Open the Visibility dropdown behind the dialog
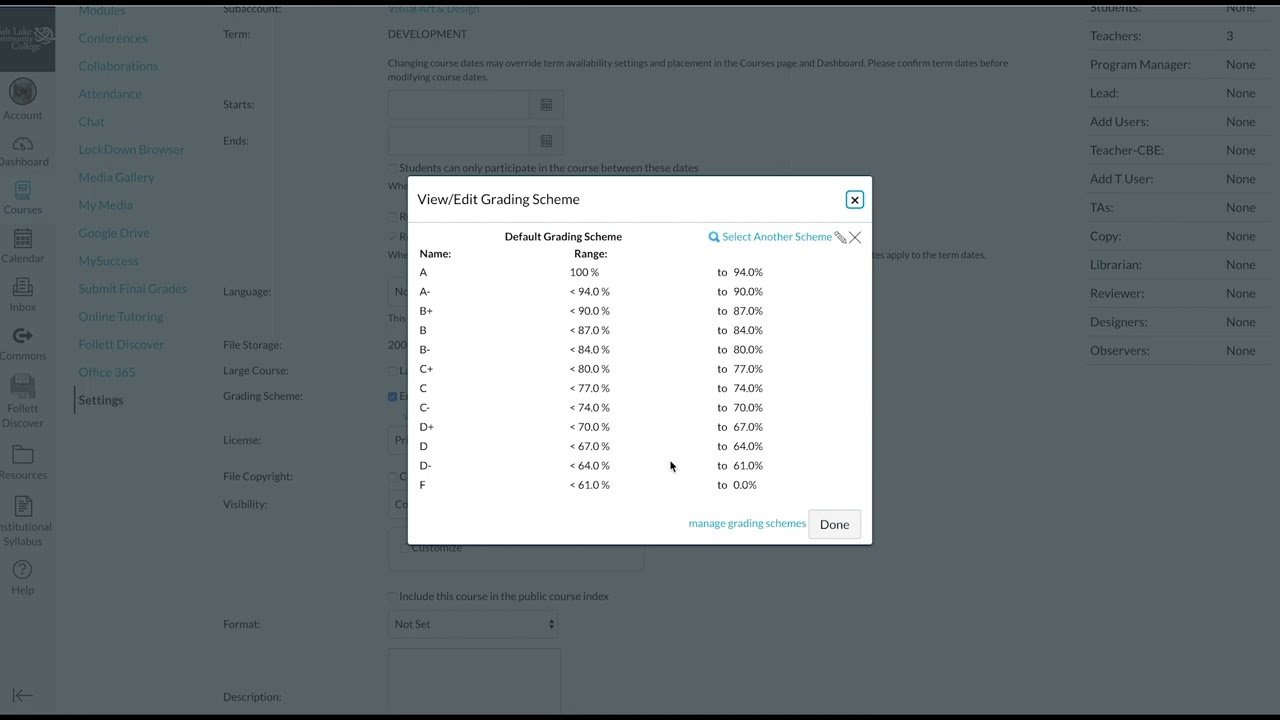 coord(398,504)
